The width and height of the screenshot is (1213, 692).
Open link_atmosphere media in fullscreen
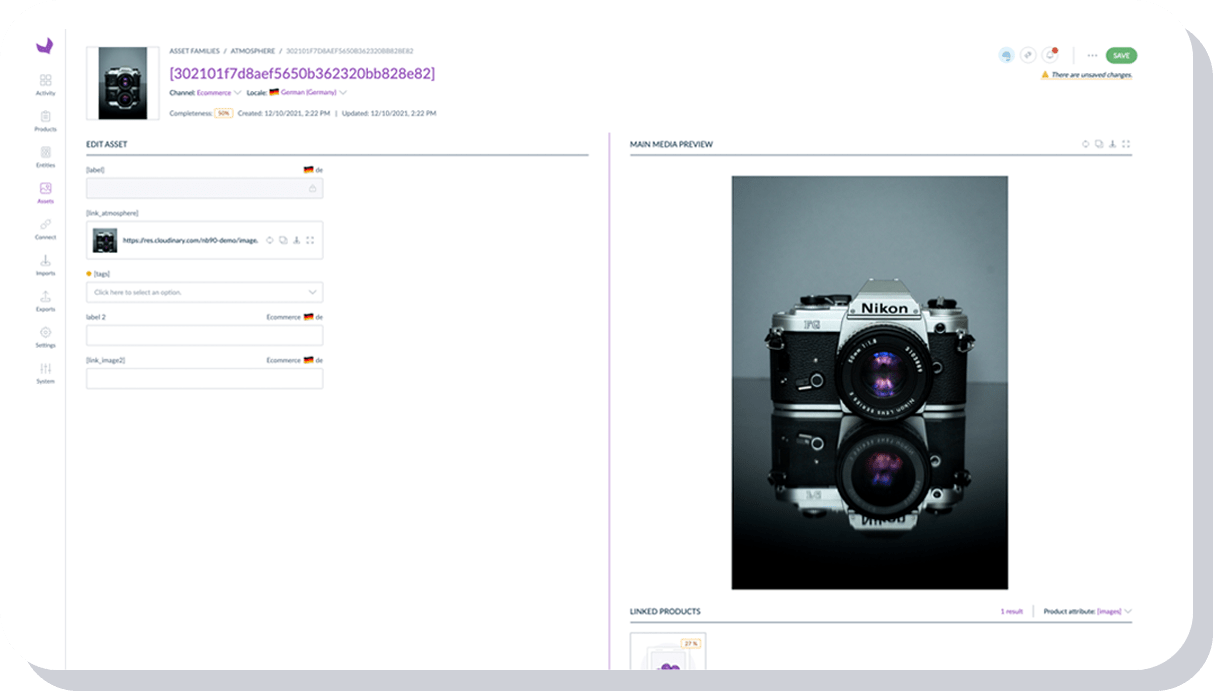pyautogui.click(x=310, y=240)
